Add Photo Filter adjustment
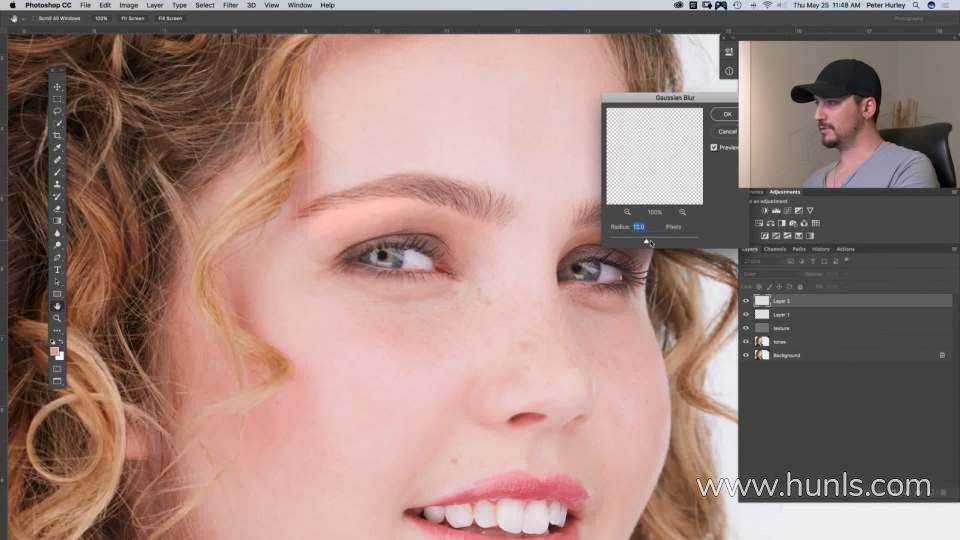 (793, 223)
